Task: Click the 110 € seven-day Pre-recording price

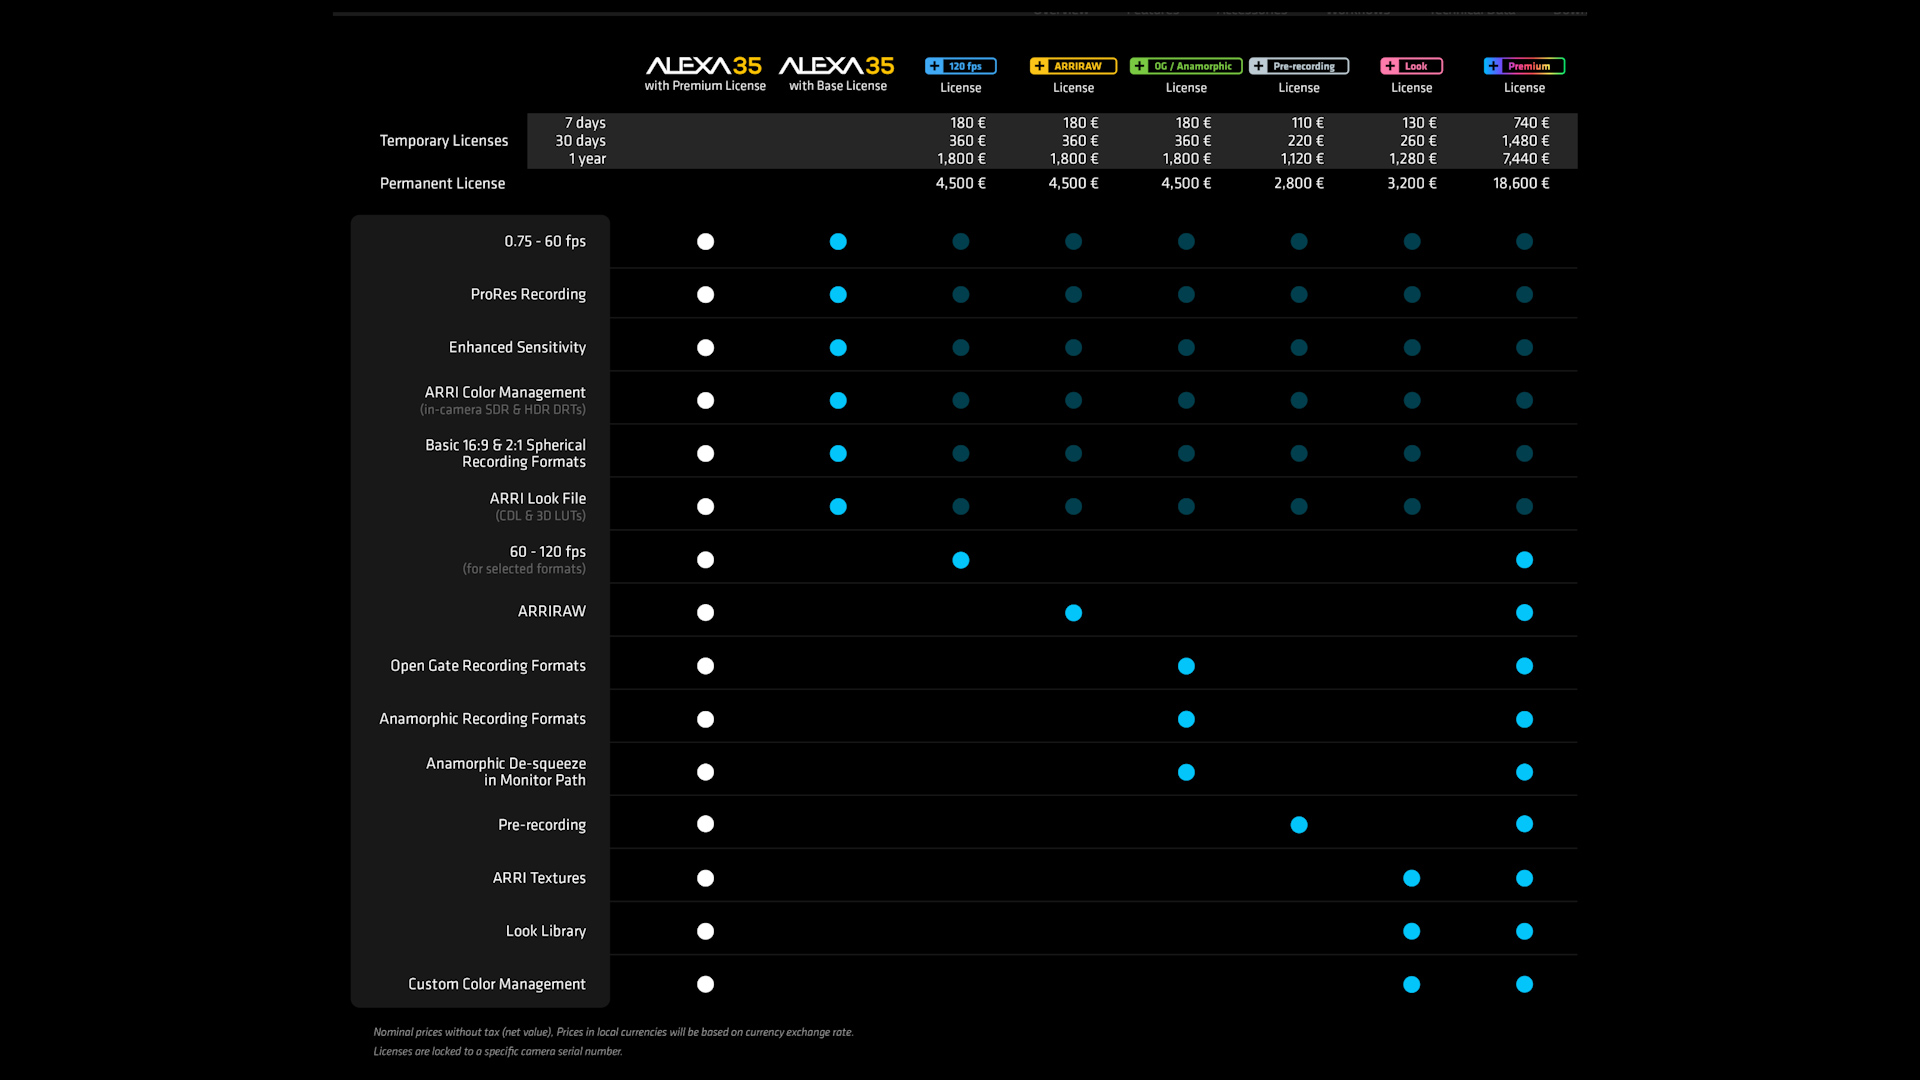Action: pos(1307,123)
